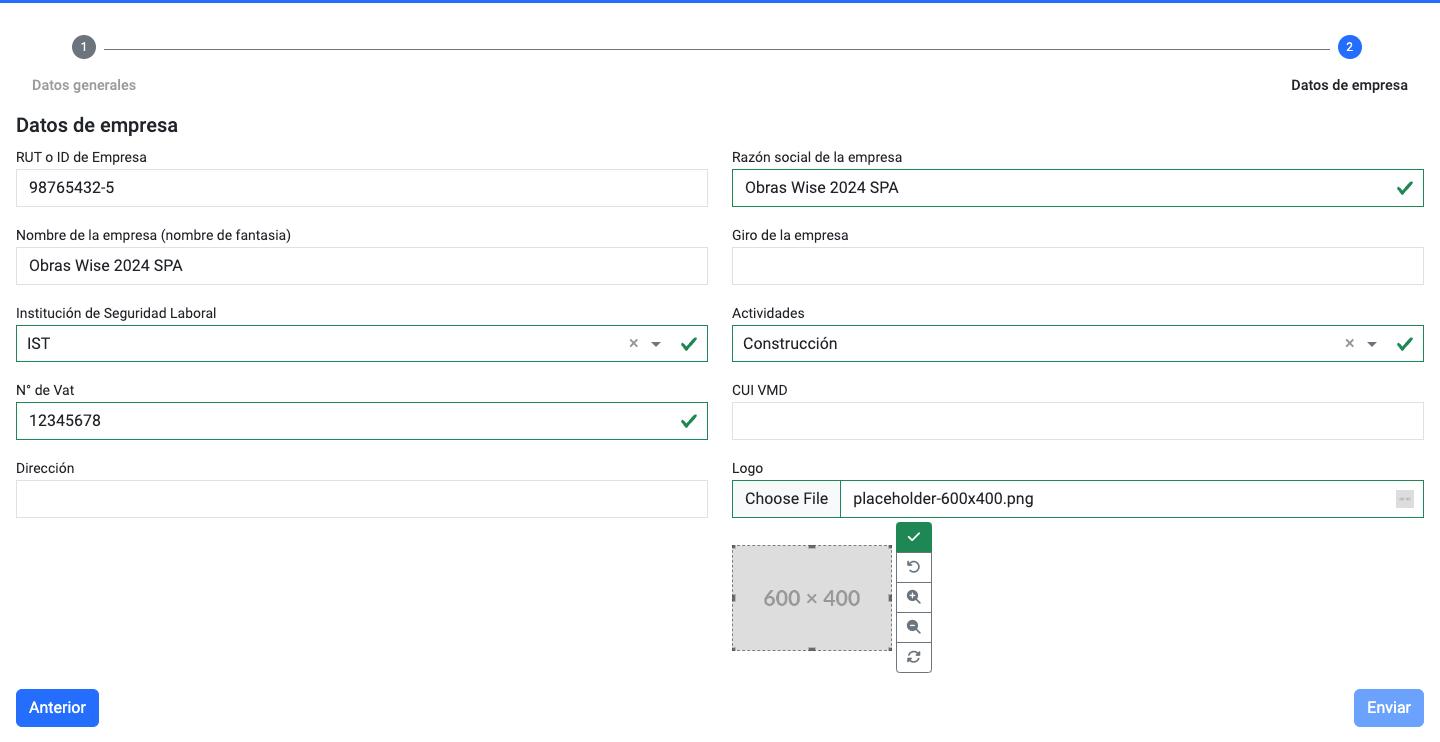Clear the IST selection with the X

[633, 343]
